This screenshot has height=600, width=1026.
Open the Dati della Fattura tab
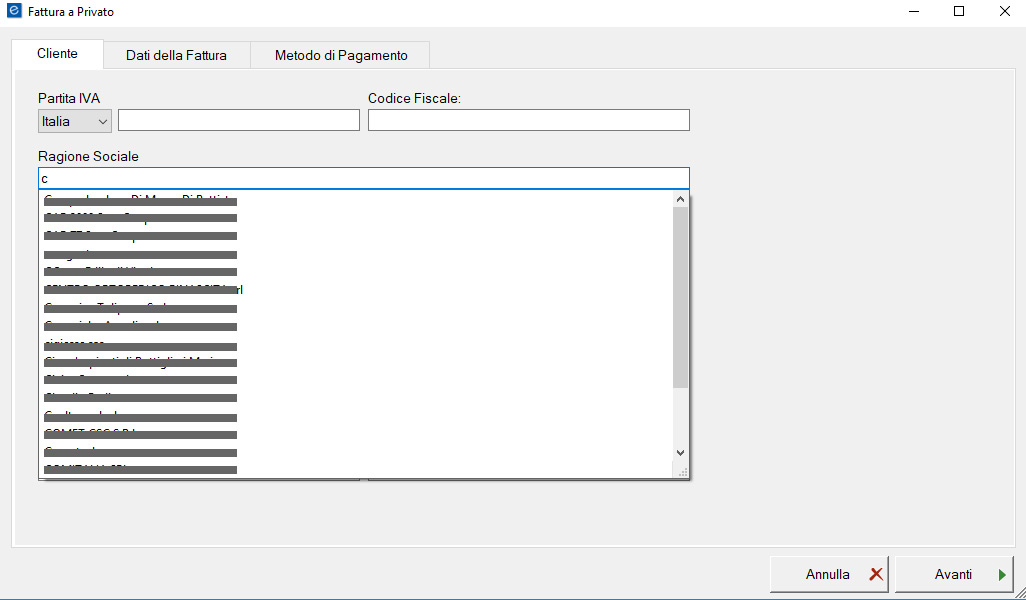point(177,56)
